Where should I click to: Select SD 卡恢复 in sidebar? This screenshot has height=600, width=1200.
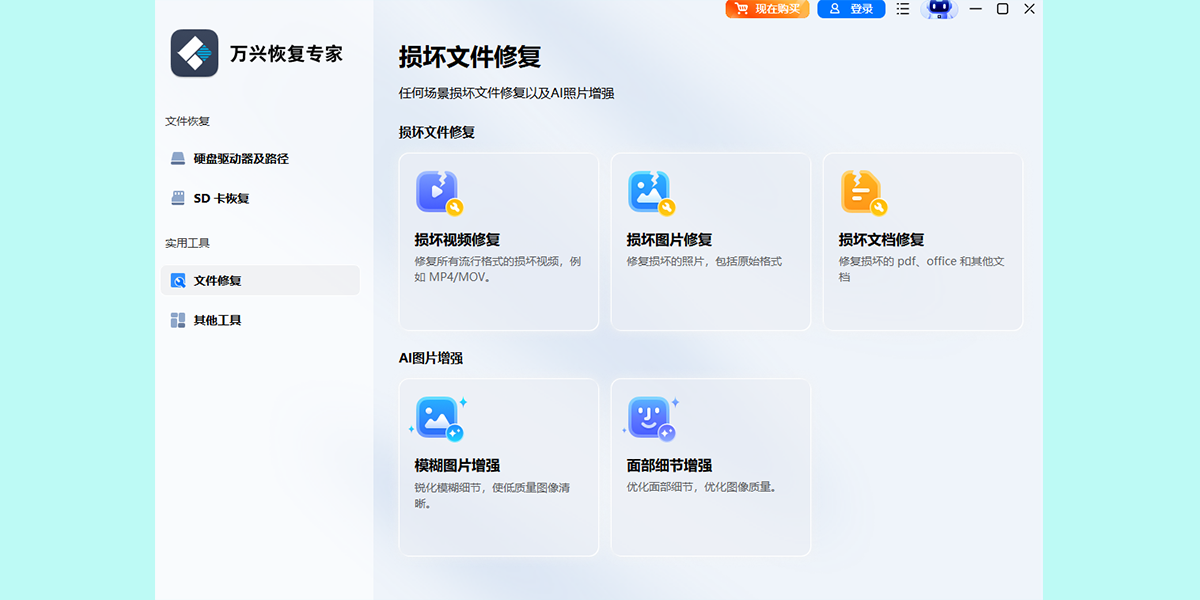click(221, 198)
